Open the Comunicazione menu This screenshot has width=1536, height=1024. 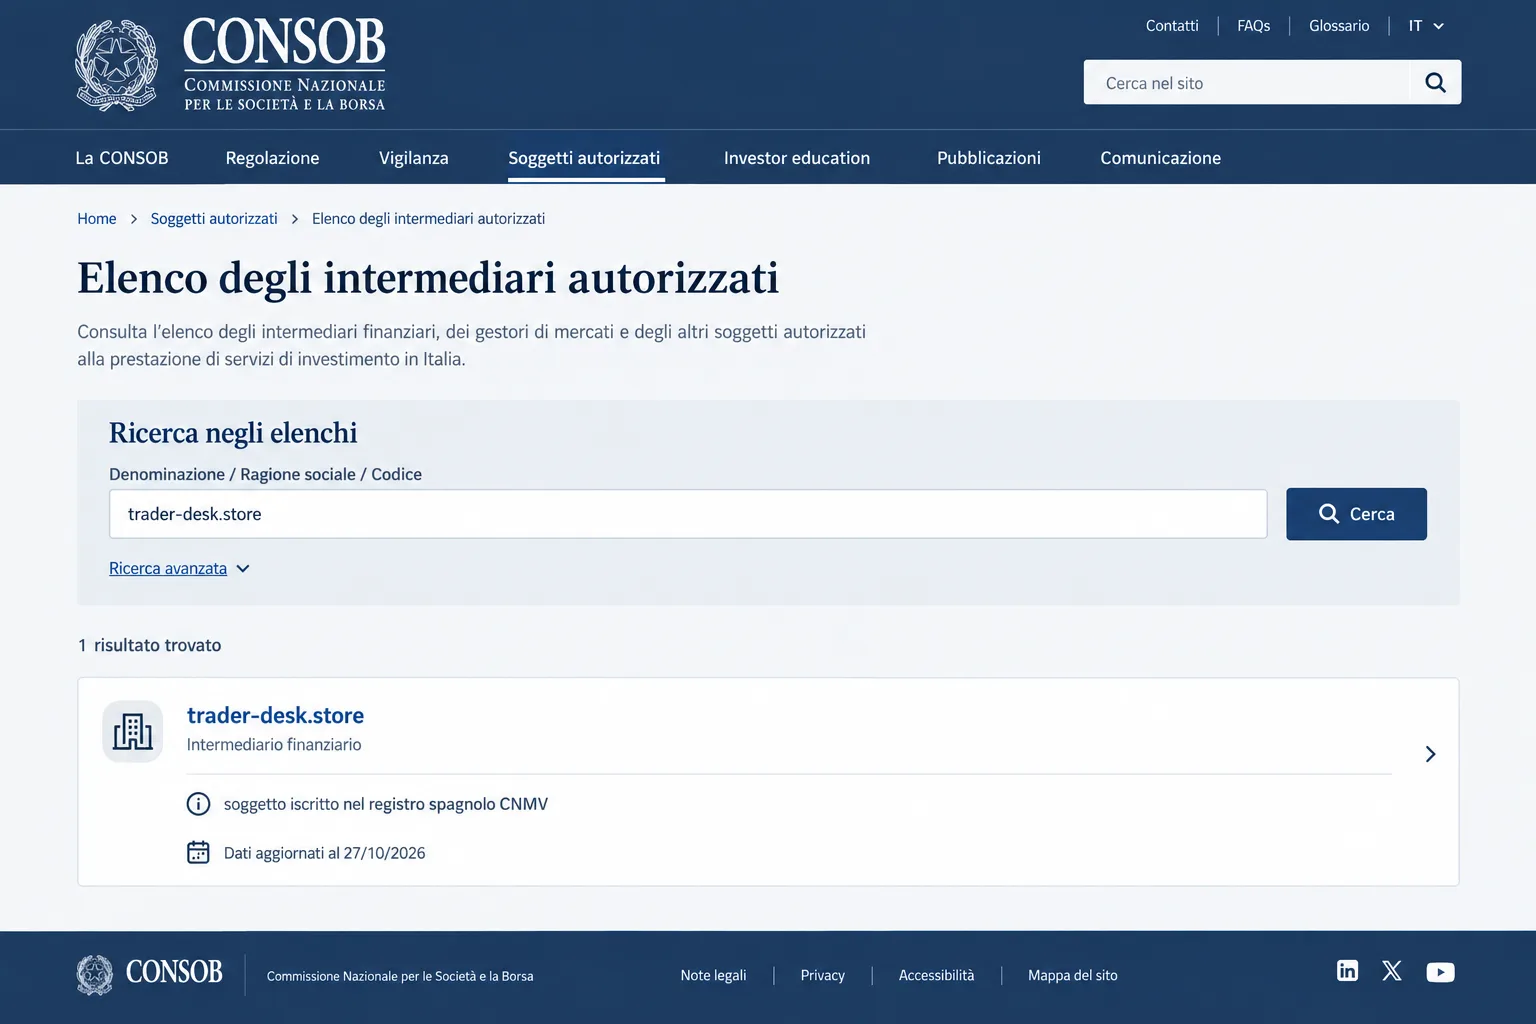(1161, 158)
